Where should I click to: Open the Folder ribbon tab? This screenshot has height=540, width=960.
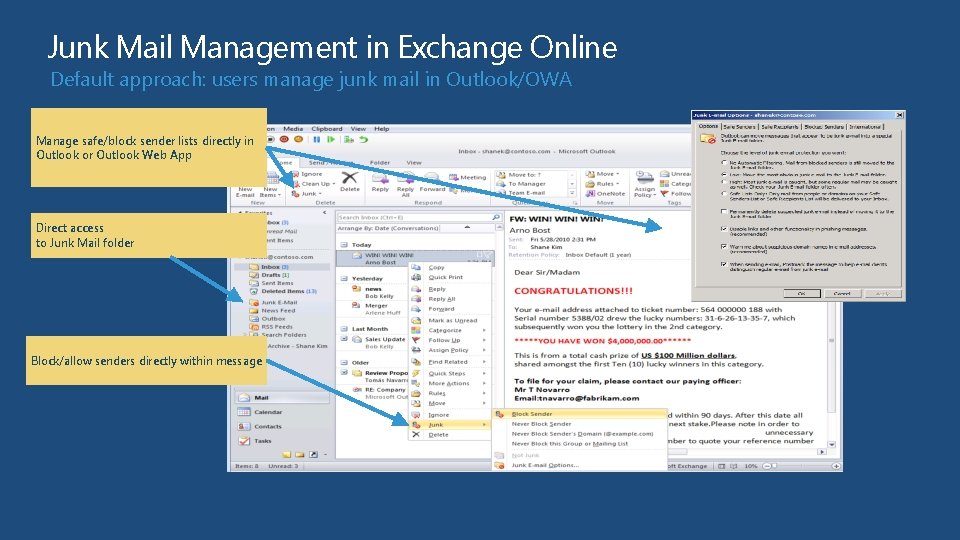pyautogui.click(x=380, y=163)
